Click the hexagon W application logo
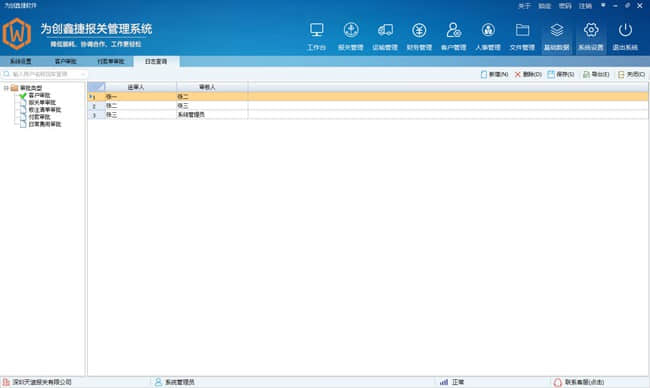Viewport: 650px width, 388px height. tap(17, 34)
